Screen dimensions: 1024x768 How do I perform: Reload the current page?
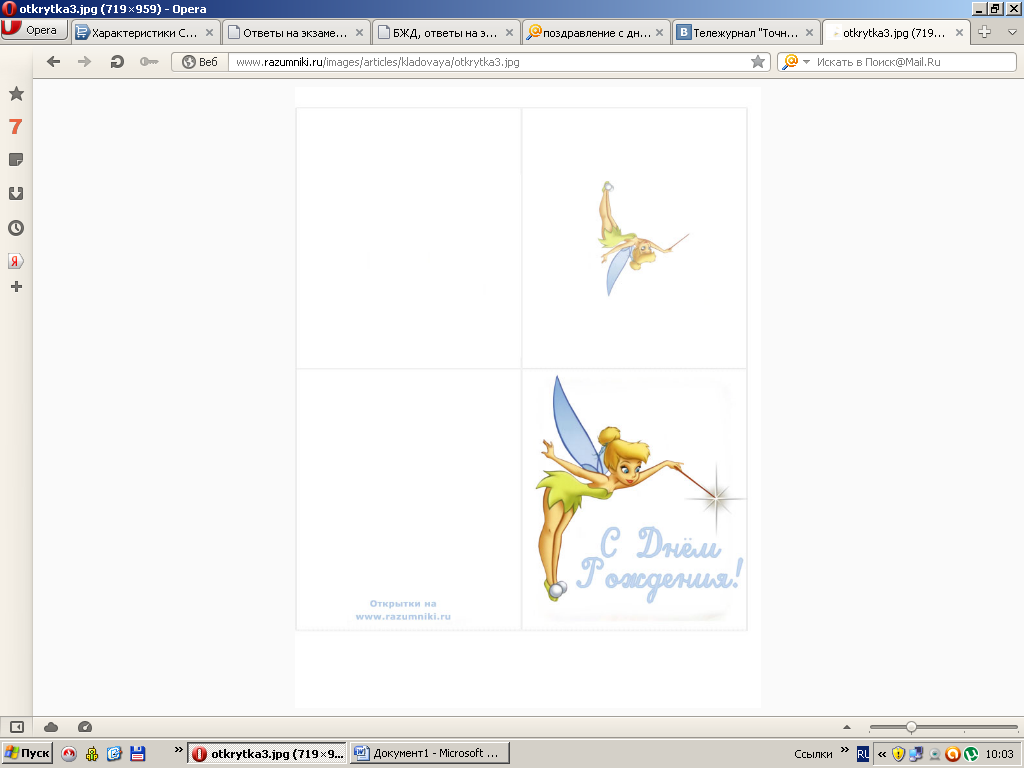click(x=117, y=62)
